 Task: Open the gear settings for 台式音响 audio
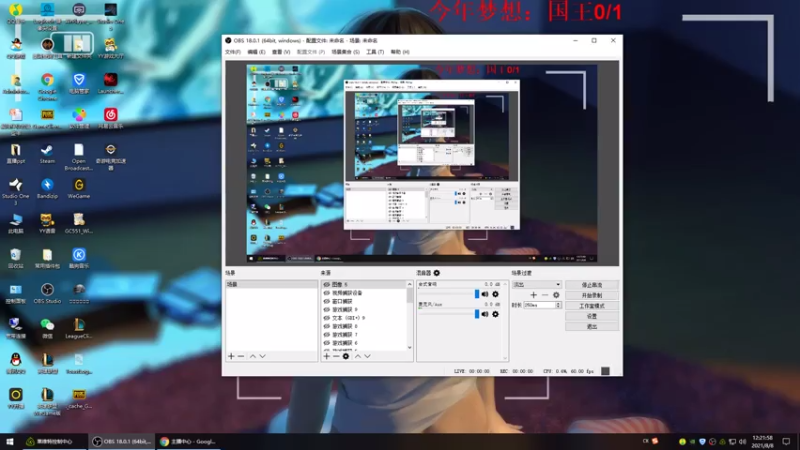tap(495, 294)
